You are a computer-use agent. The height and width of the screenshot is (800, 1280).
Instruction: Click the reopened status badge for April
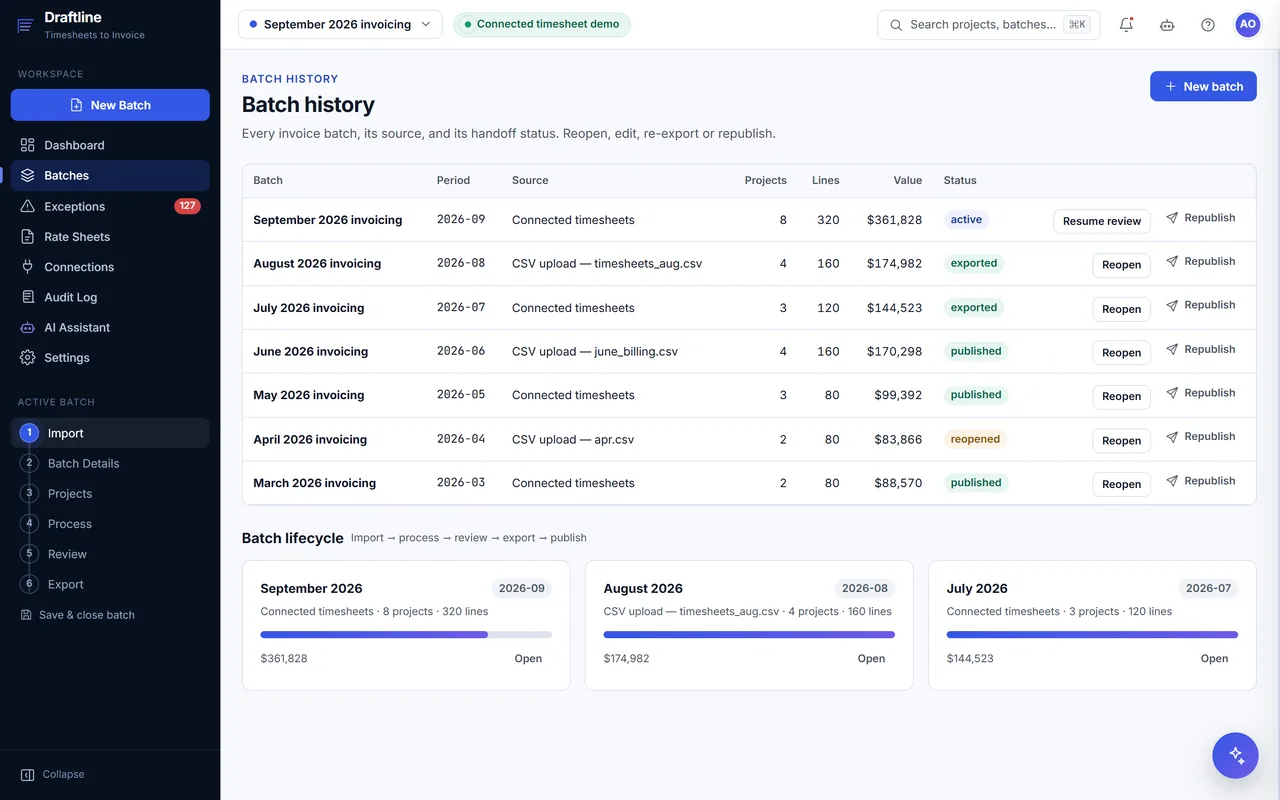click(x=975, y=439)
